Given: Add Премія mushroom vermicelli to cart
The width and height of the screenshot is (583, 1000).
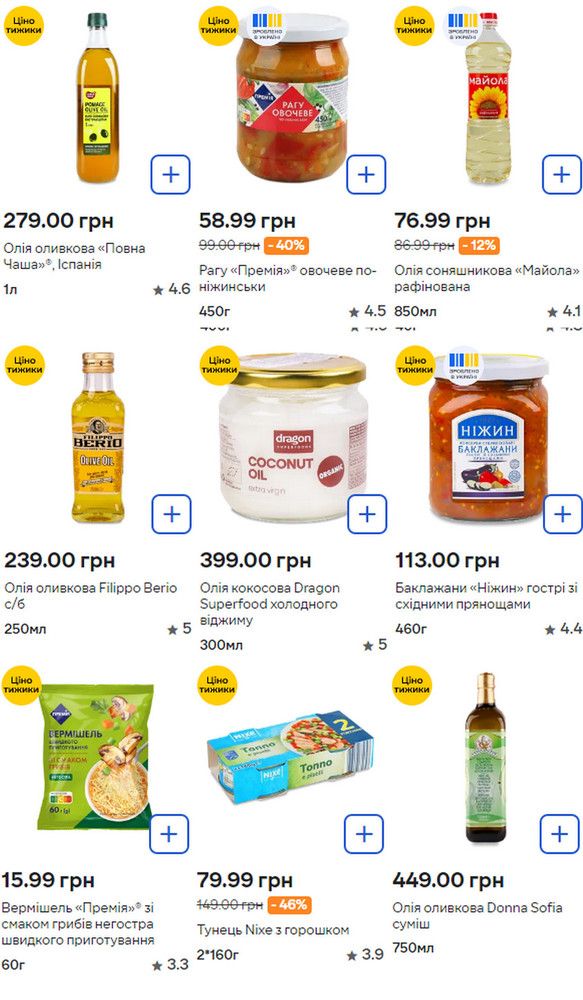Looking at the screenshot, I should click(169, 834).
